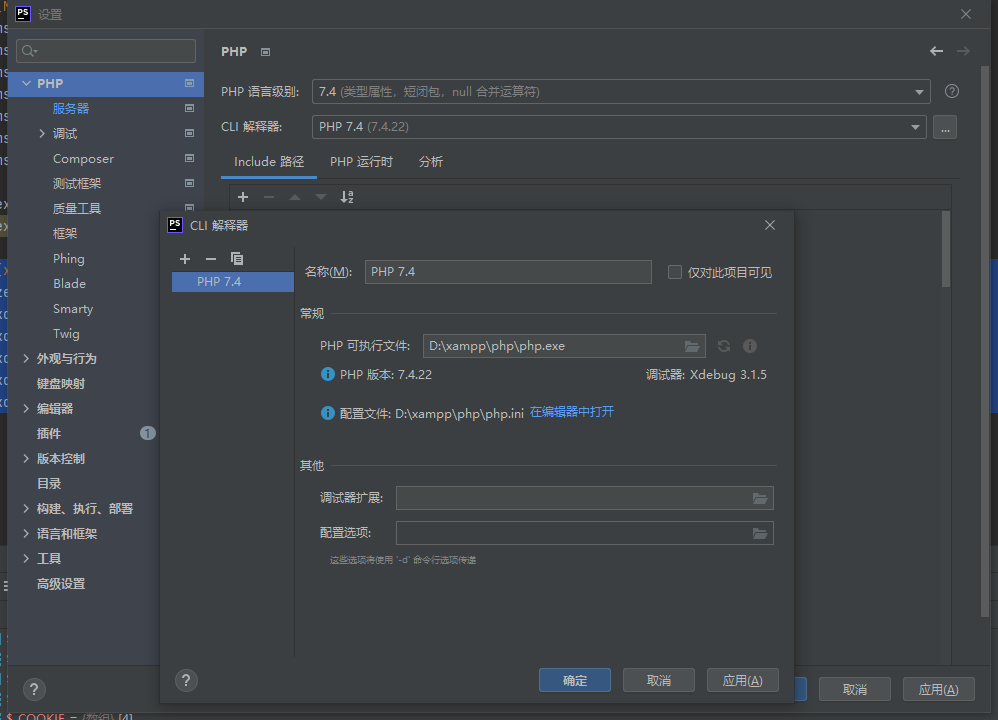Select PHP 7.4 in interpreter list
Viewport: 998px width, 720px height.
(x=233, y=282)
